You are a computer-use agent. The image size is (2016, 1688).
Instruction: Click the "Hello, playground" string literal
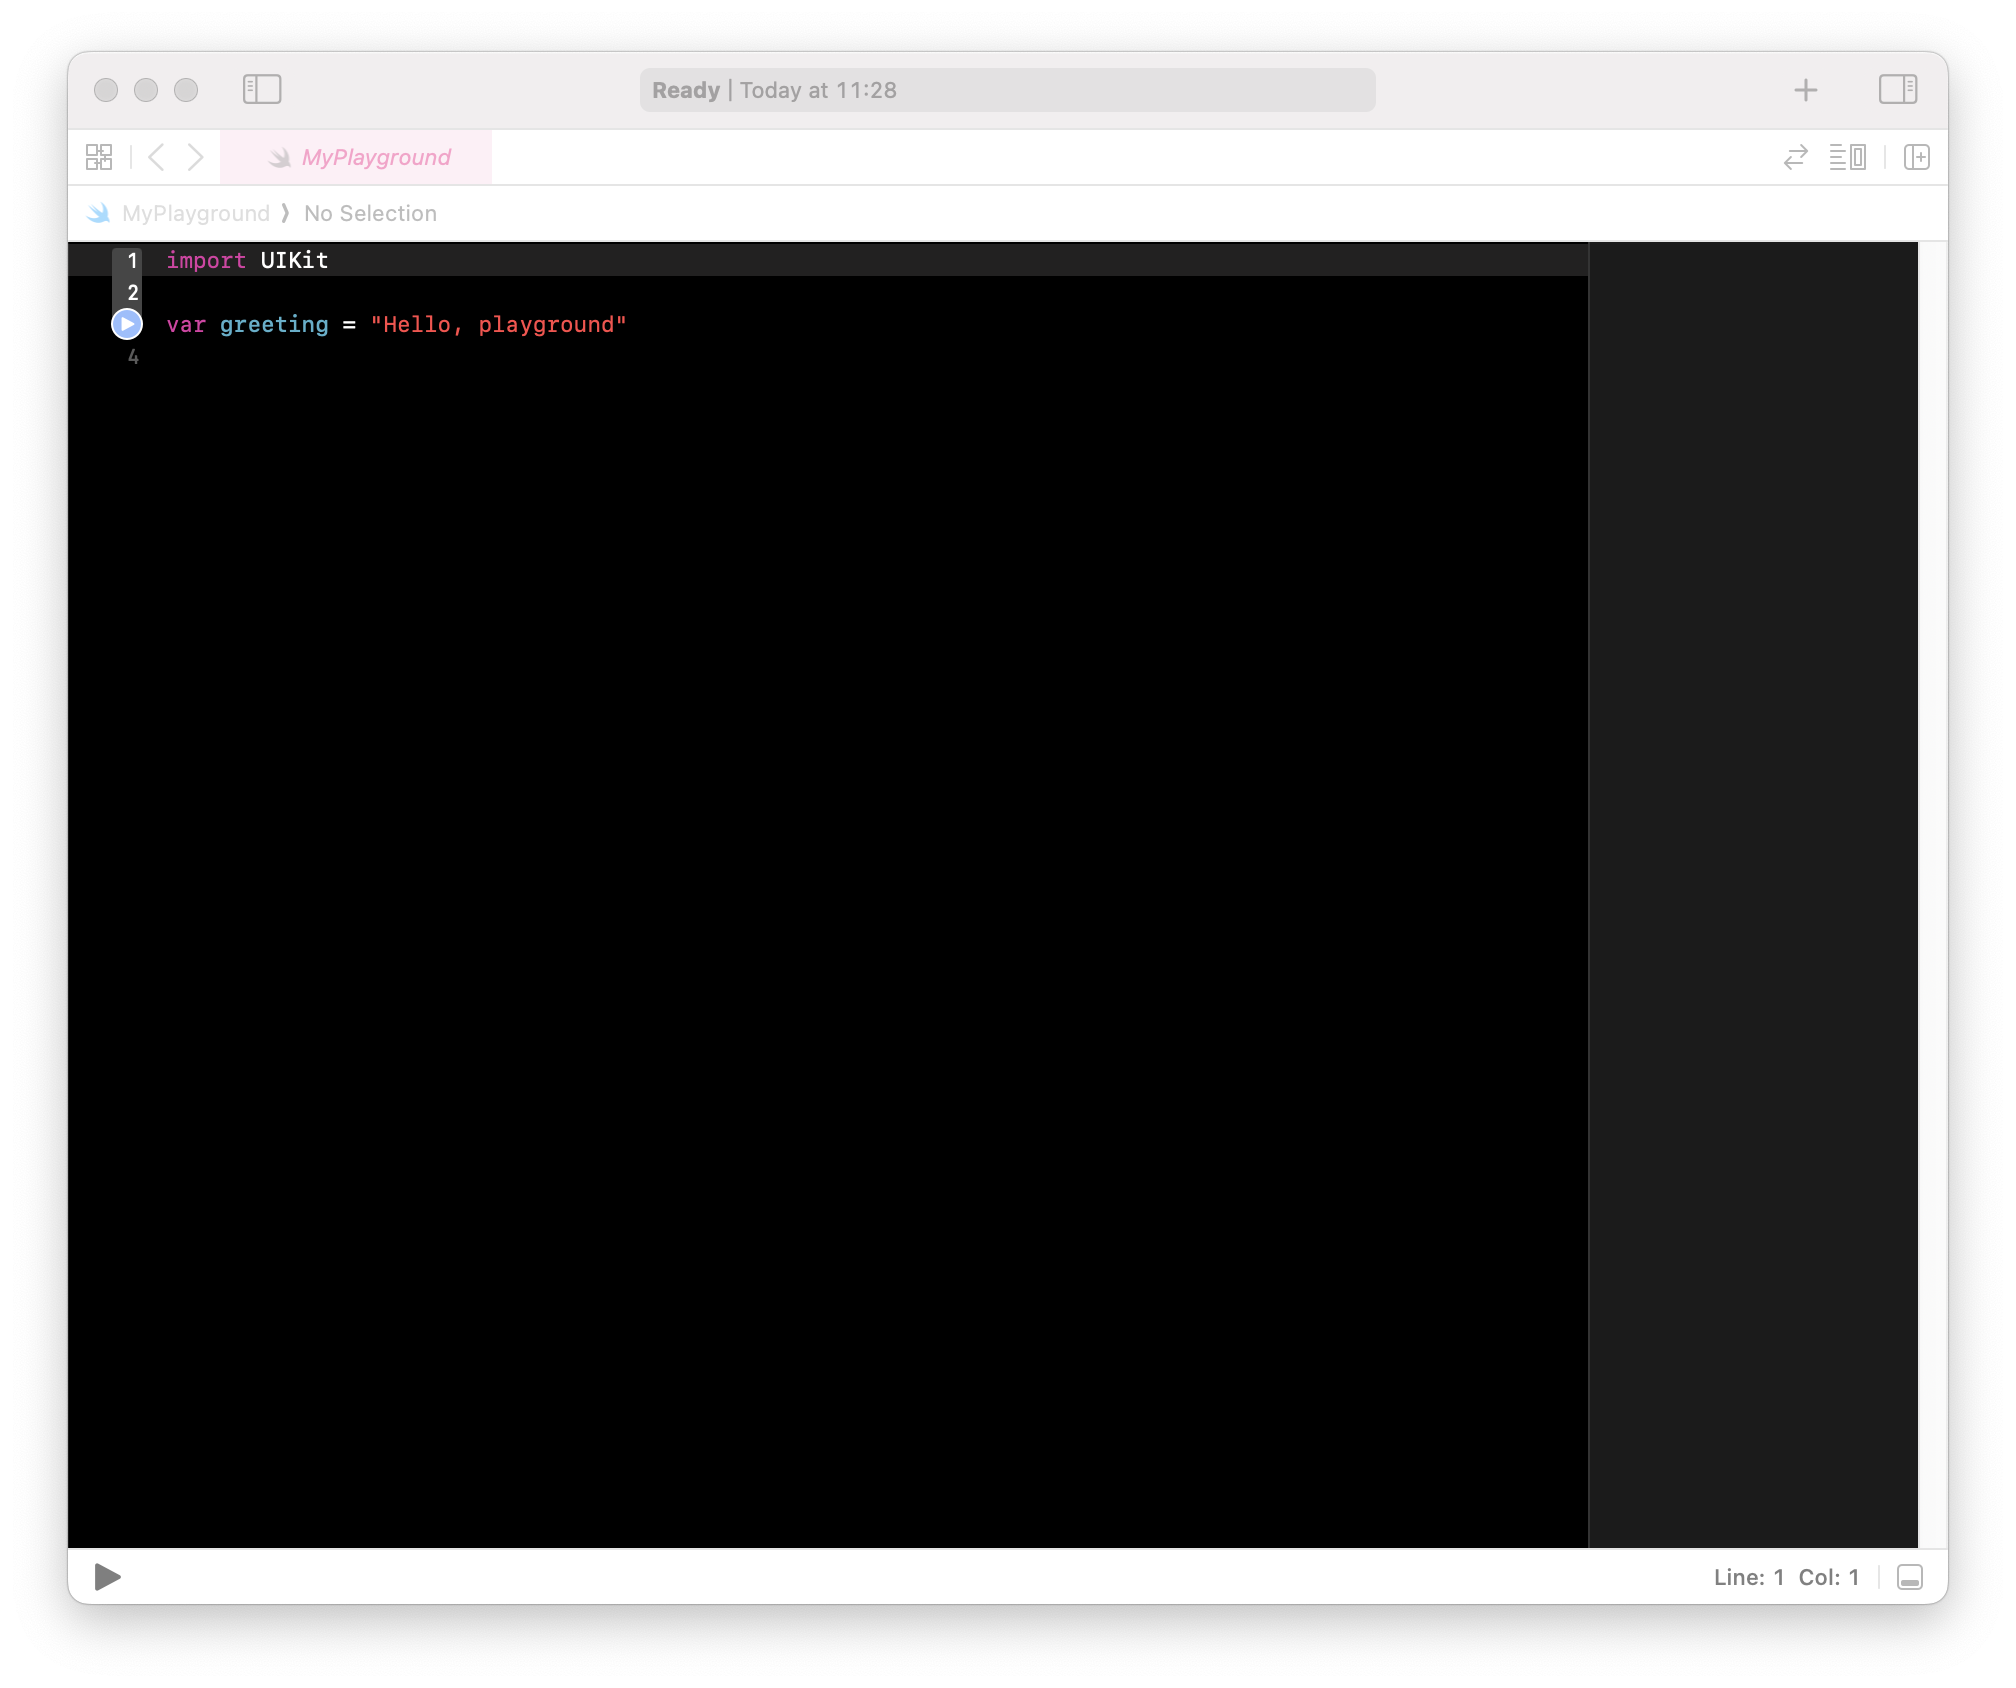[x=498, y=325]
